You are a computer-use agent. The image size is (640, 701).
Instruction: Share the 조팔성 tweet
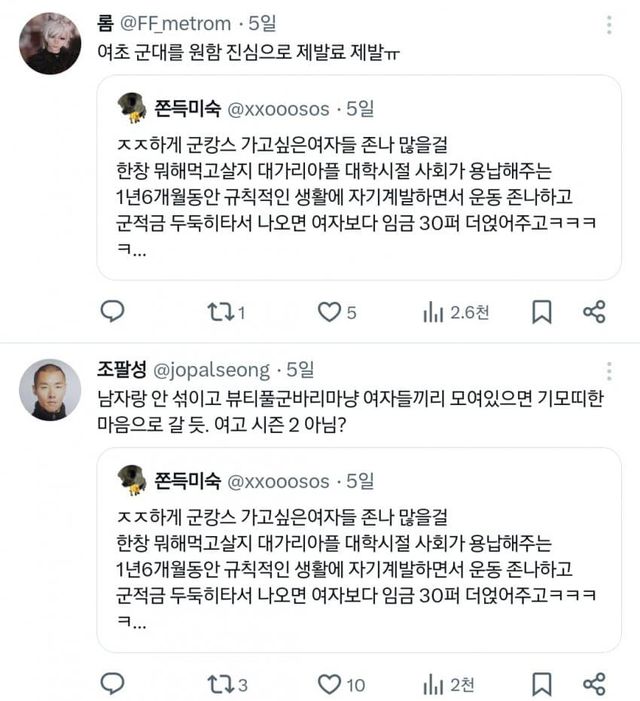[x=594, y=684]
